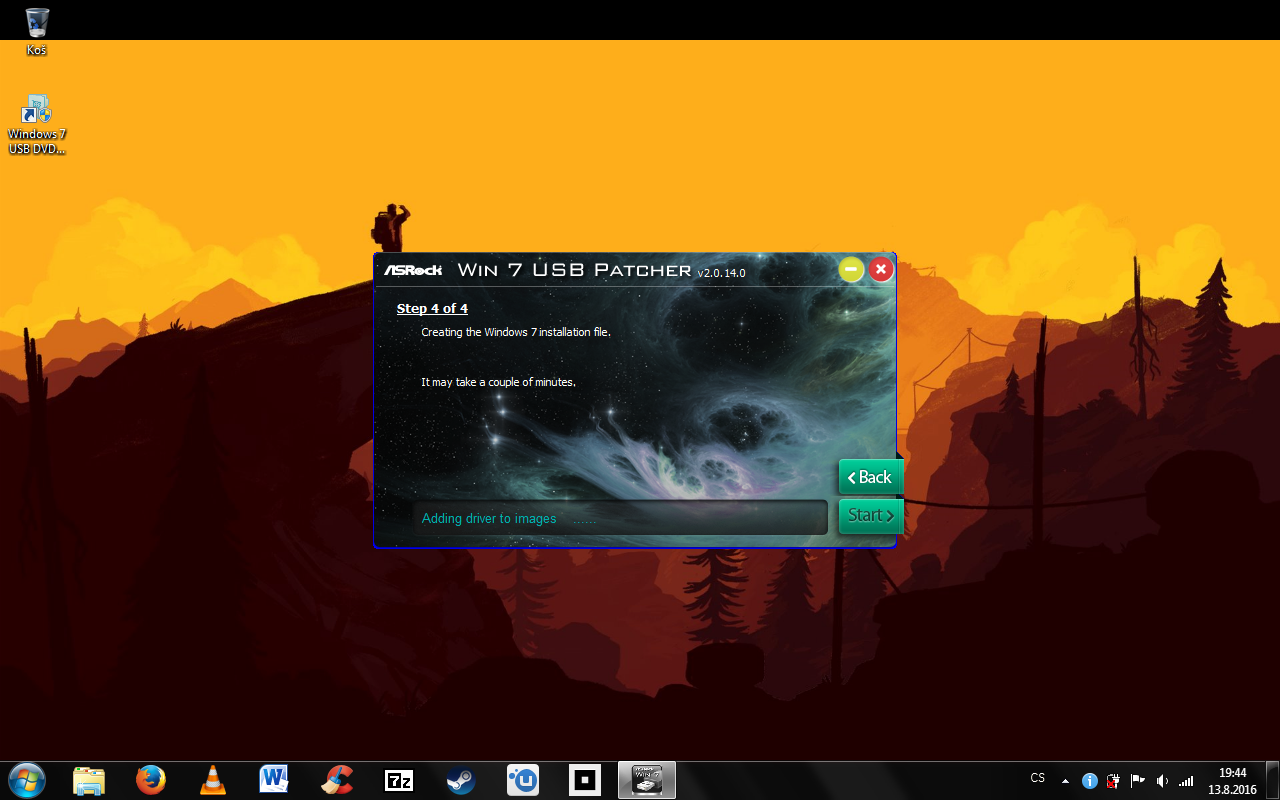Launch CCleaner from the taskbar
This screenshot has width=1280, height=800.
(338, 780)
